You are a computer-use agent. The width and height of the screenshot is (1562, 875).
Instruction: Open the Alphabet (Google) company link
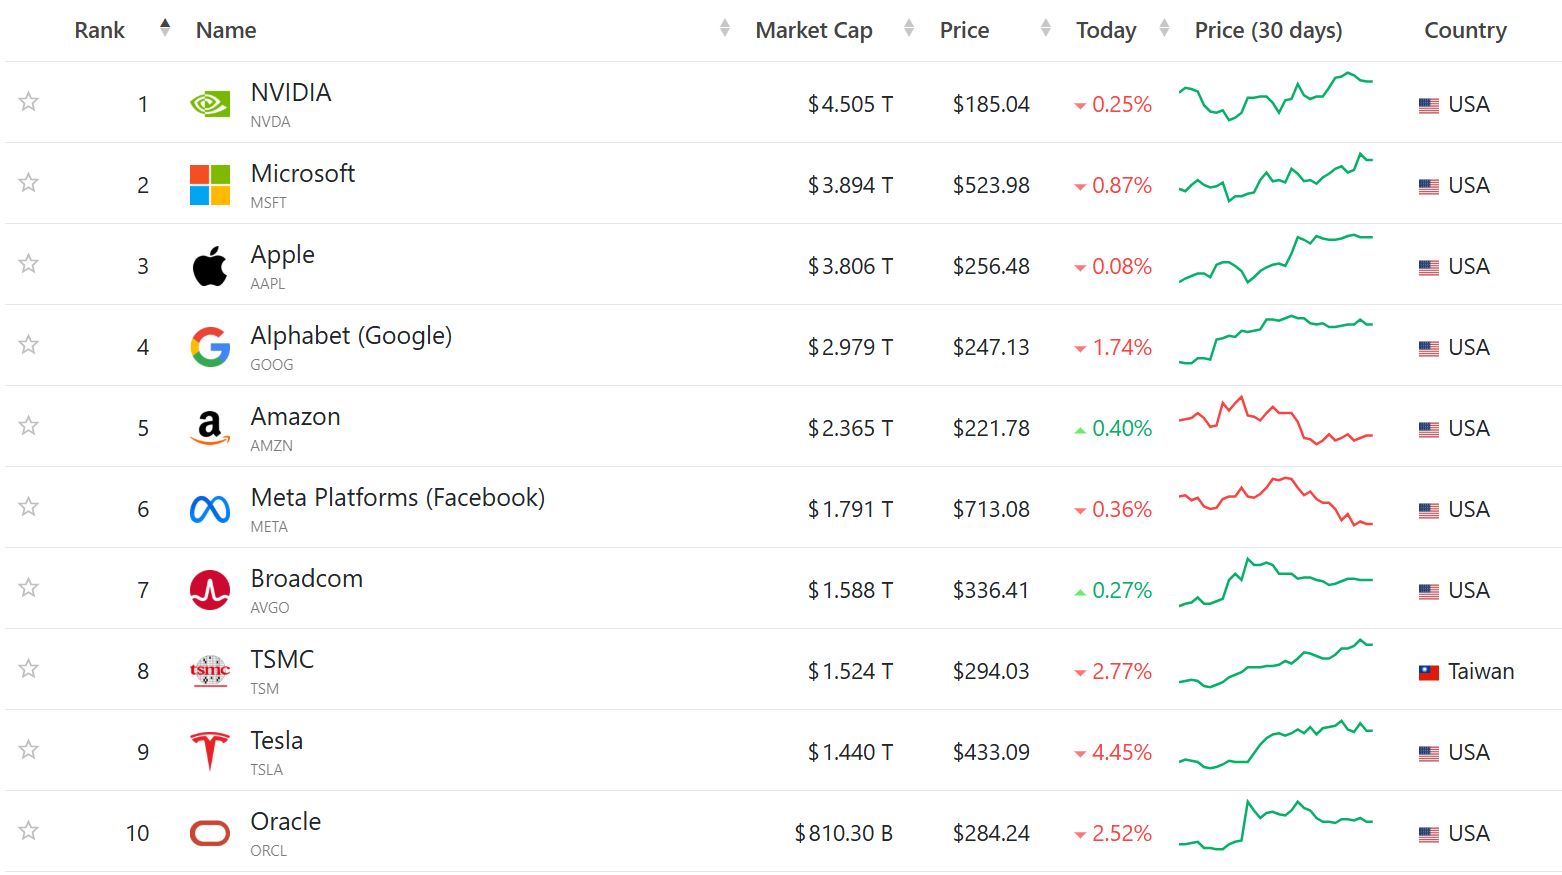[351, 336]
